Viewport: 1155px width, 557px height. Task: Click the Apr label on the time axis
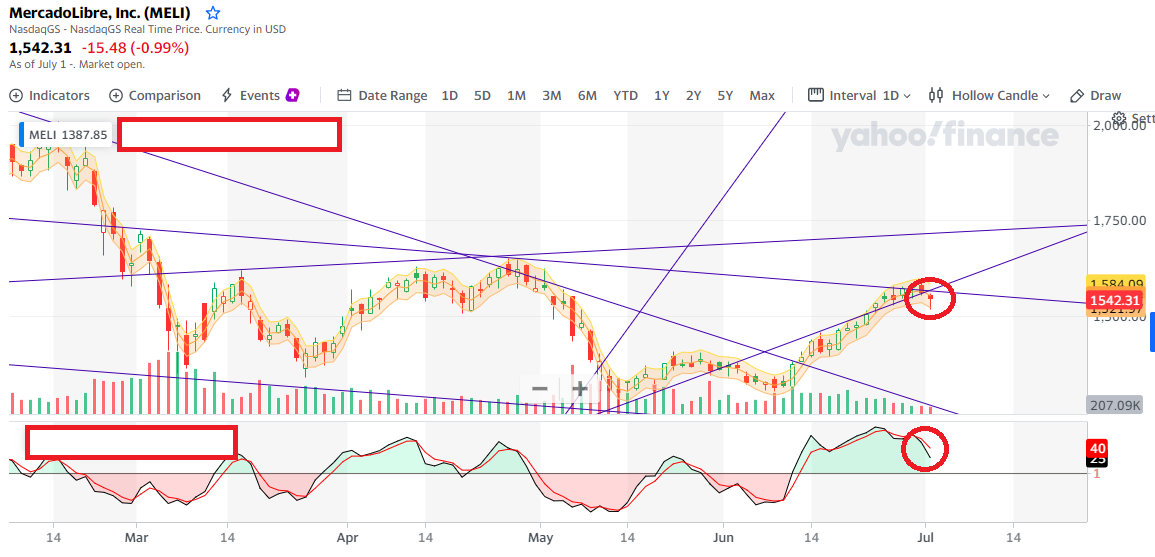click(345, 538)
